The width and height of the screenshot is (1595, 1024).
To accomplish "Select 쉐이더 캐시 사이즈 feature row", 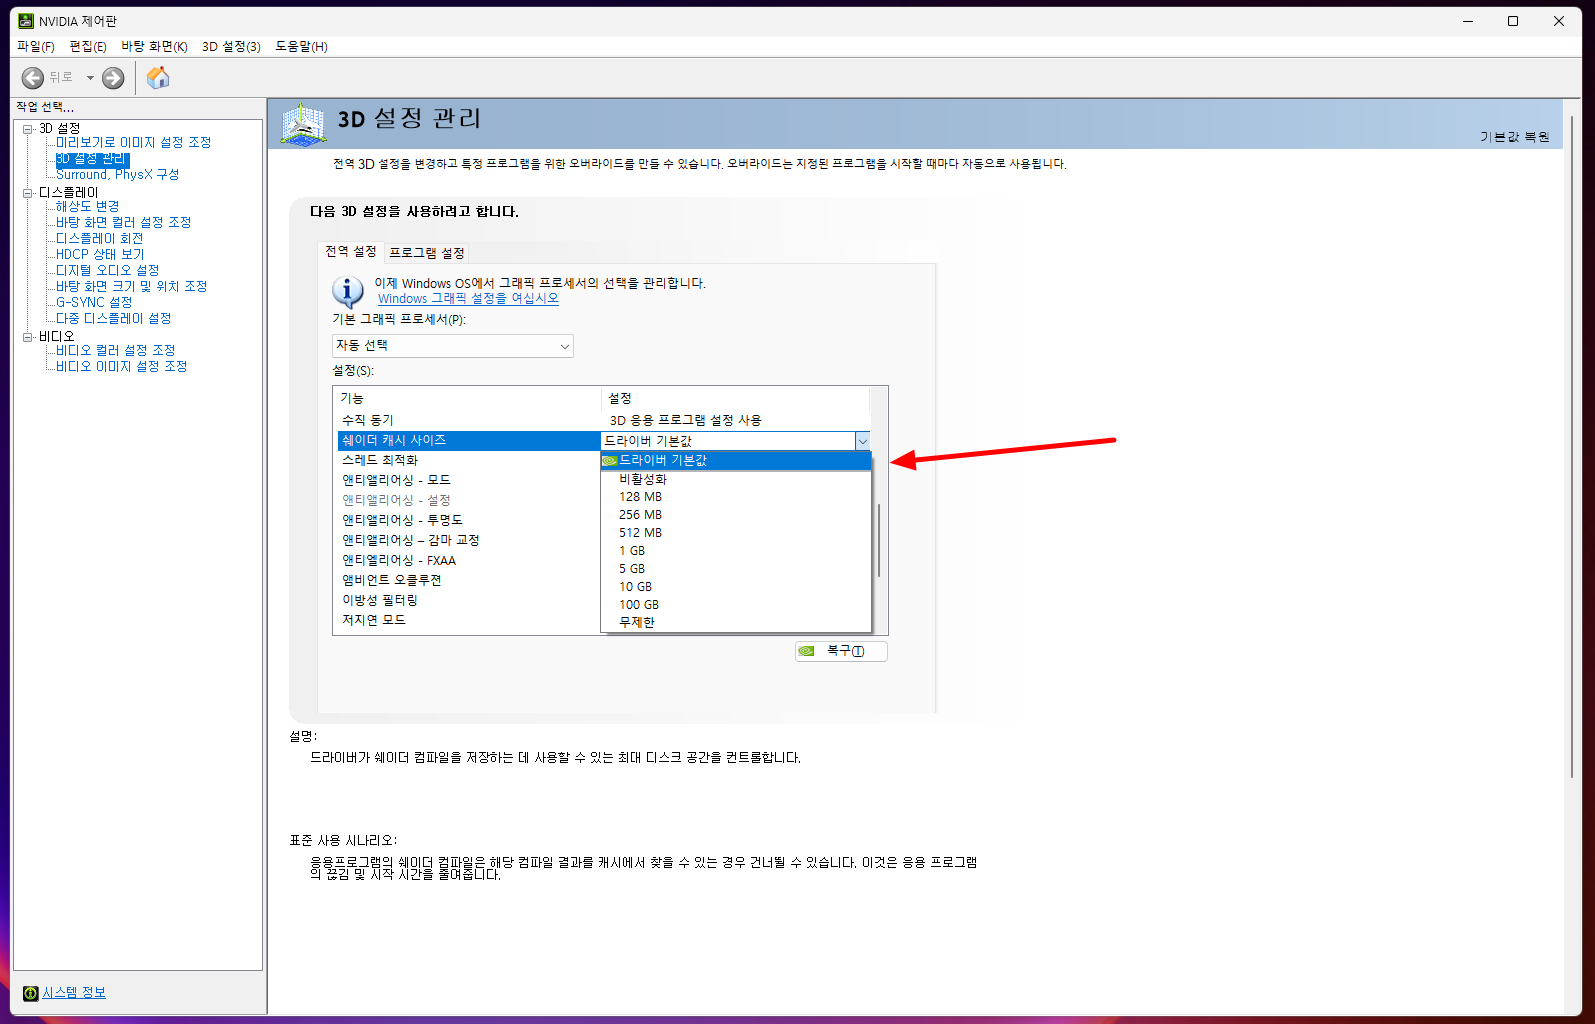I will pos(469,441).
